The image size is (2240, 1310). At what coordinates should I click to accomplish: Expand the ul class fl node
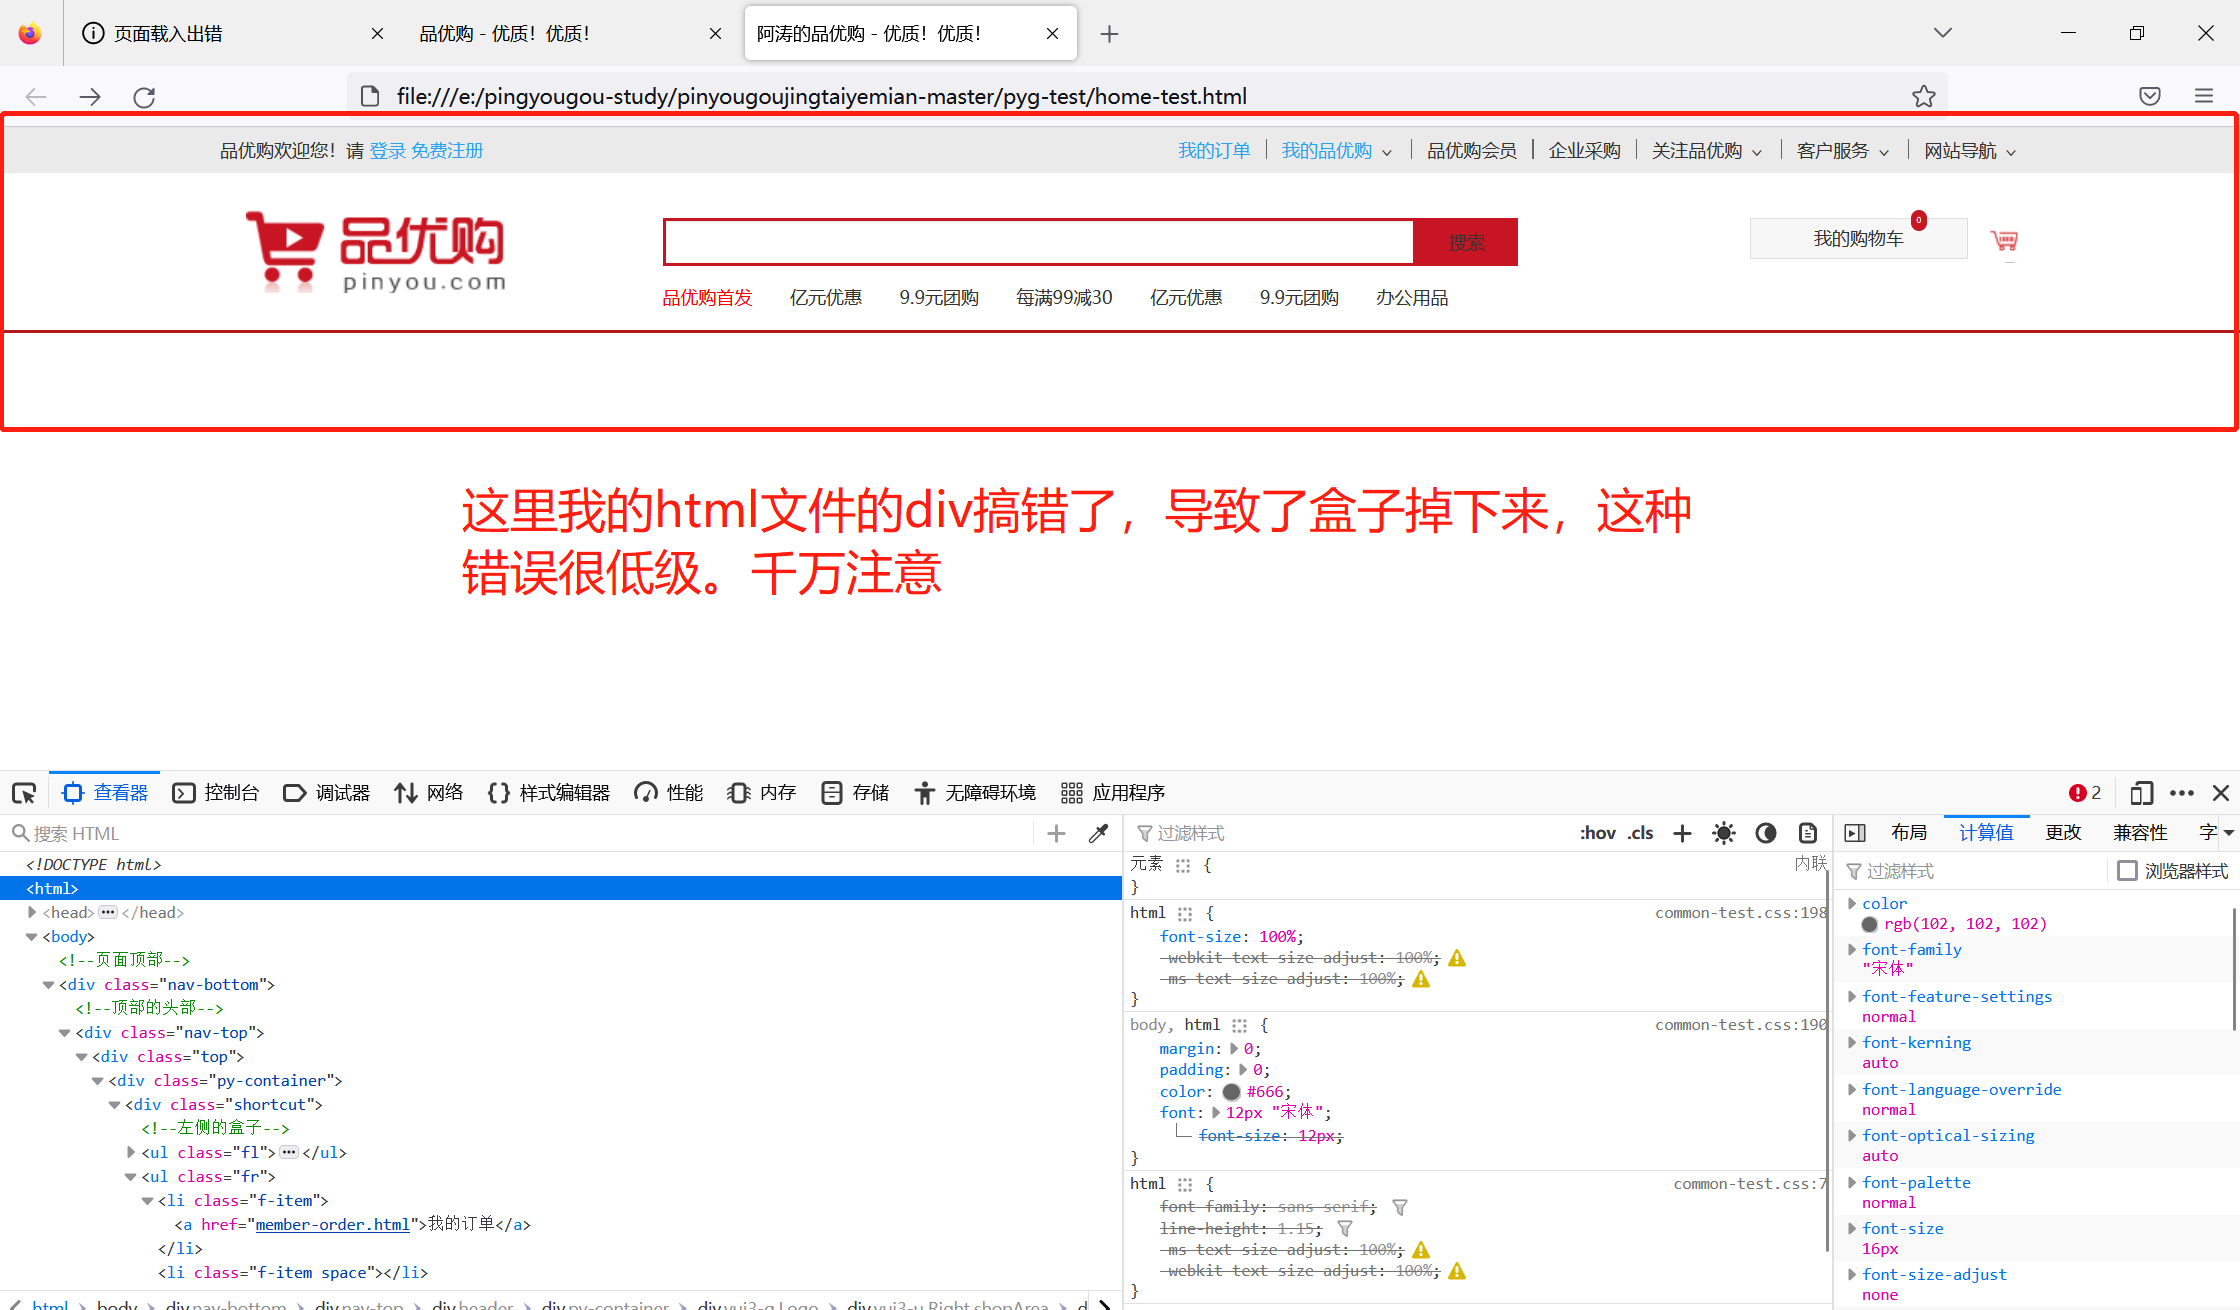pos(131,1152)
